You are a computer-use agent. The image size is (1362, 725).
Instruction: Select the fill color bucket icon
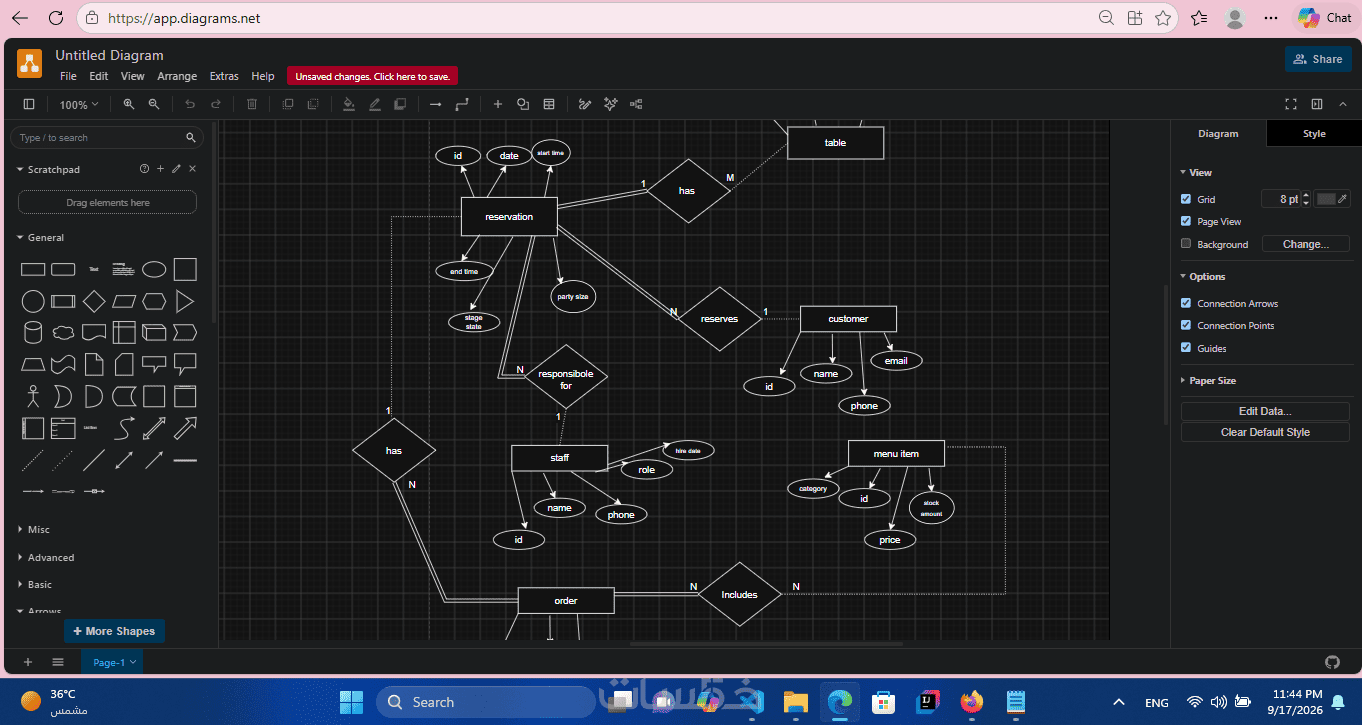[x=349, y=104]
